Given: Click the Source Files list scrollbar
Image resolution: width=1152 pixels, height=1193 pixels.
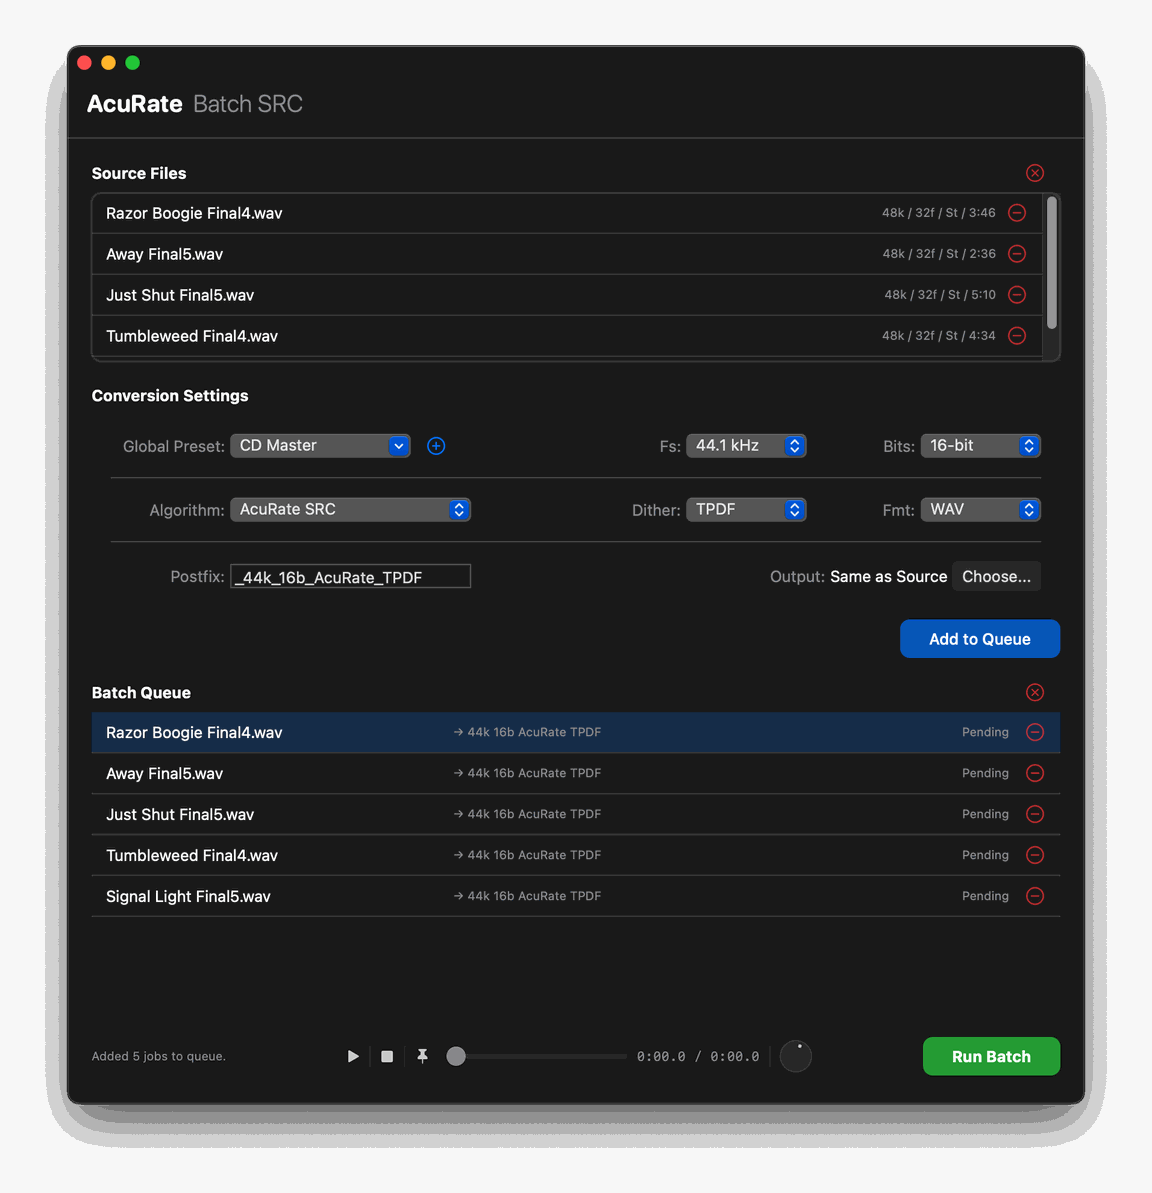Looking at the screenshot, I should [x=1052, y=262].
